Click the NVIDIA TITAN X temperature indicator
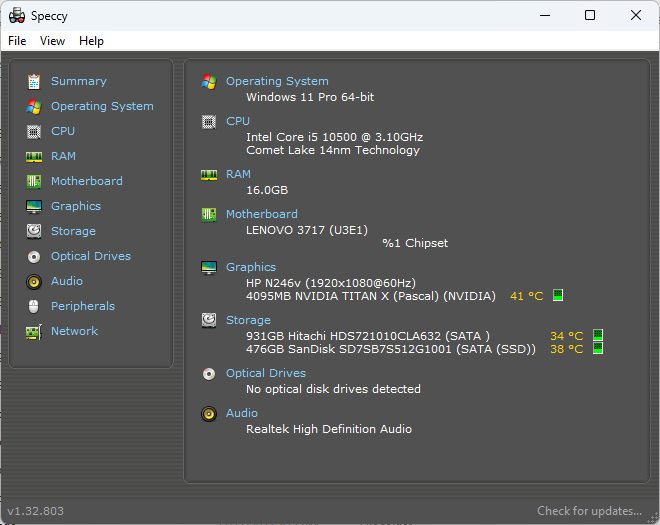Viewport: 660px width, 525px height. coord(558,295)
